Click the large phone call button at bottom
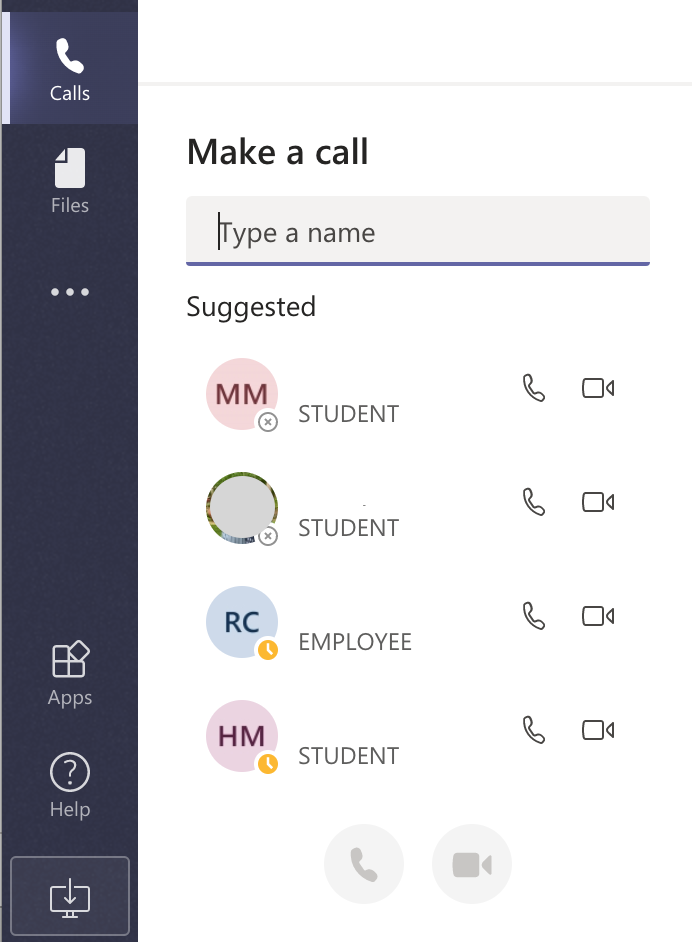 (x=364, y=863)
